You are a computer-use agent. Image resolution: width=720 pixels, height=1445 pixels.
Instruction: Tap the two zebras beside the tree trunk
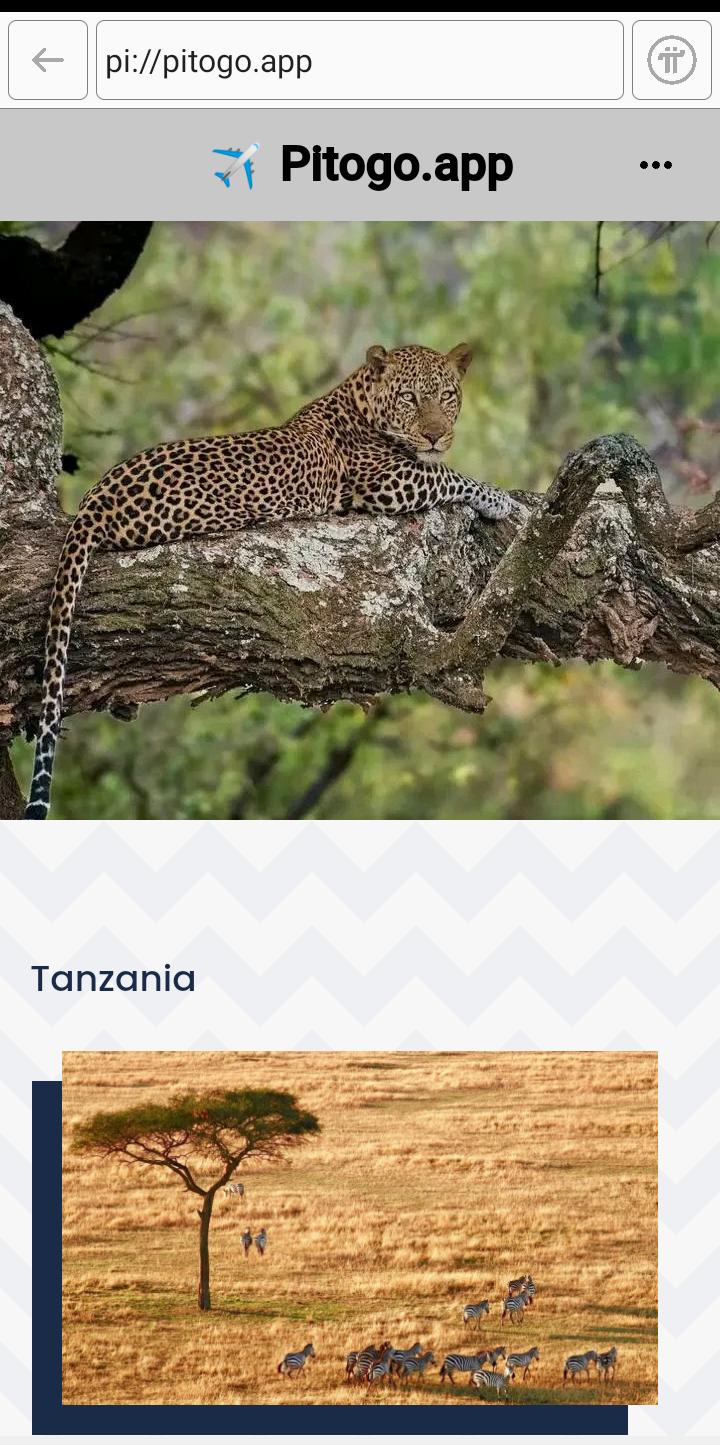pyautogui.click(x=253, y=1241)
